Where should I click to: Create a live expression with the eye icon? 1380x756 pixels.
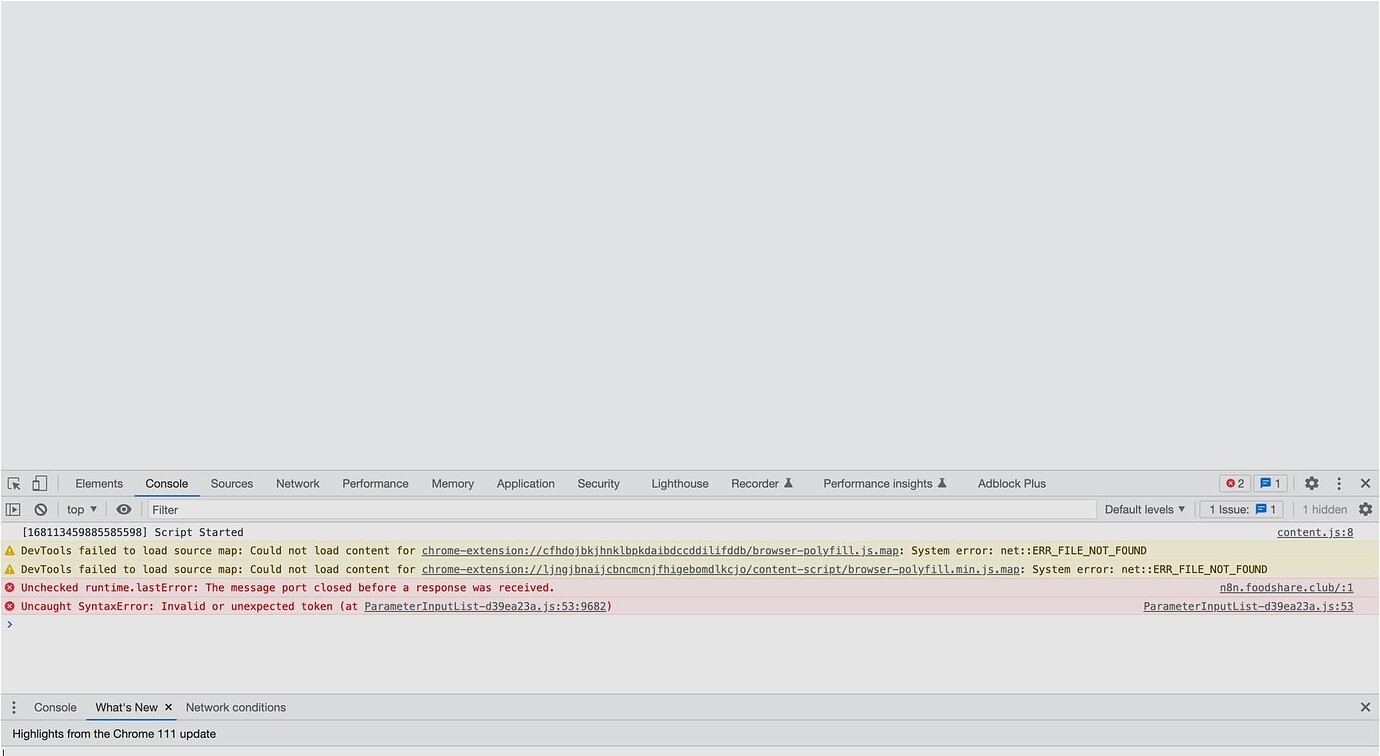(123, 509)
